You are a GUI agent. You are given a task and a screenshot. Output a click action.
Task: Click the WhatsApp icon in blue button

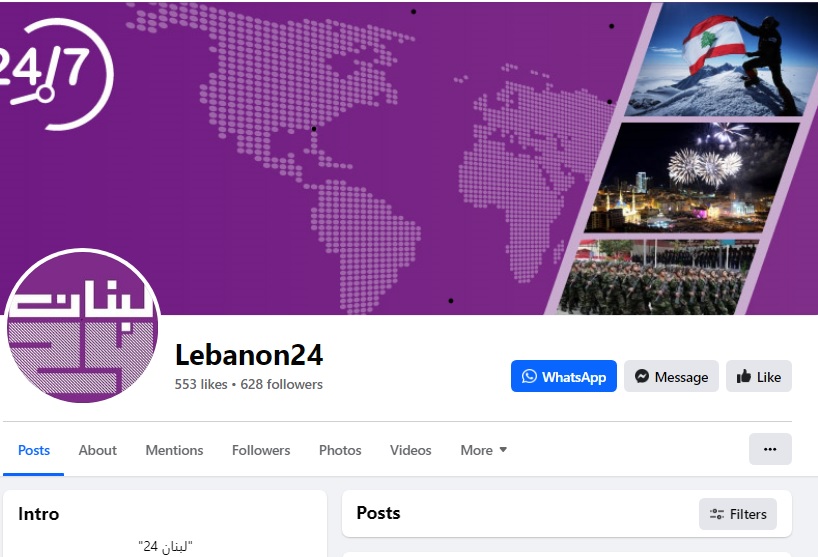[x=529, y=376]
